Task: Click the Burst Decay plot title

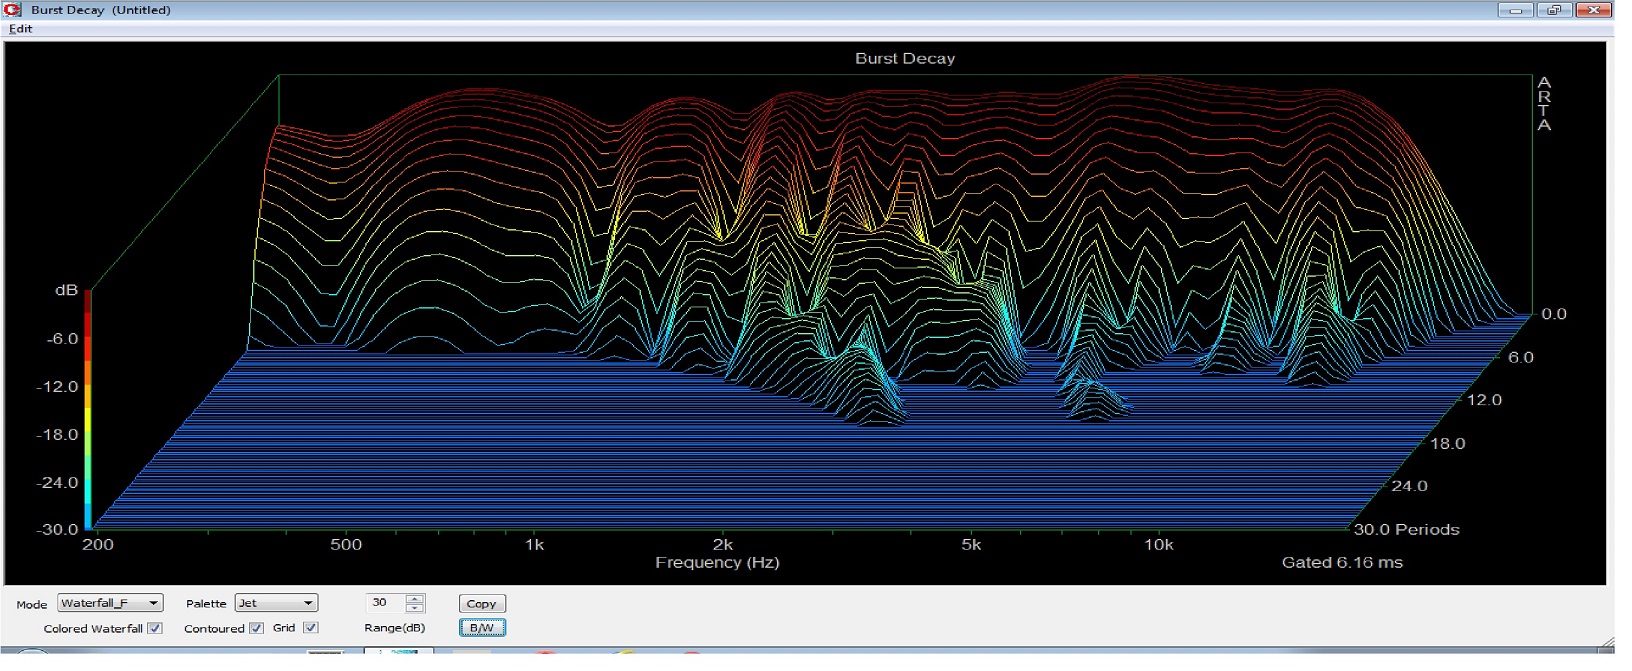Action: (x=904, y=58)
